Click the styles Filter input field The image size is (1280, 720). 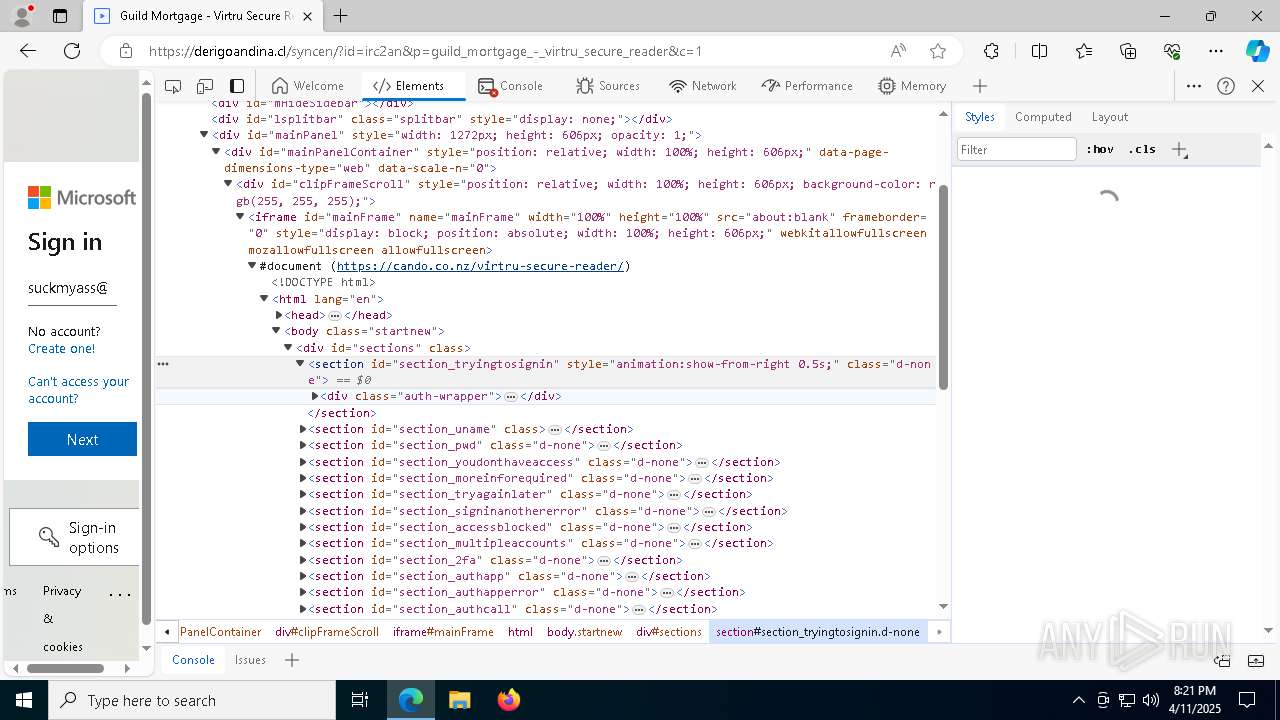1017,149
